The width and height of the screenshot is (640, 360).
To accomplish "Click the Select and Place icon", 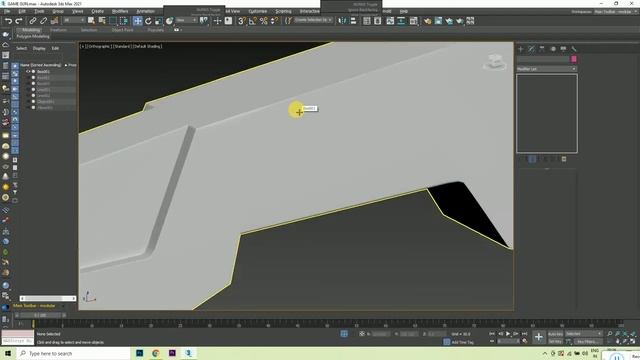I will [169, 21].
